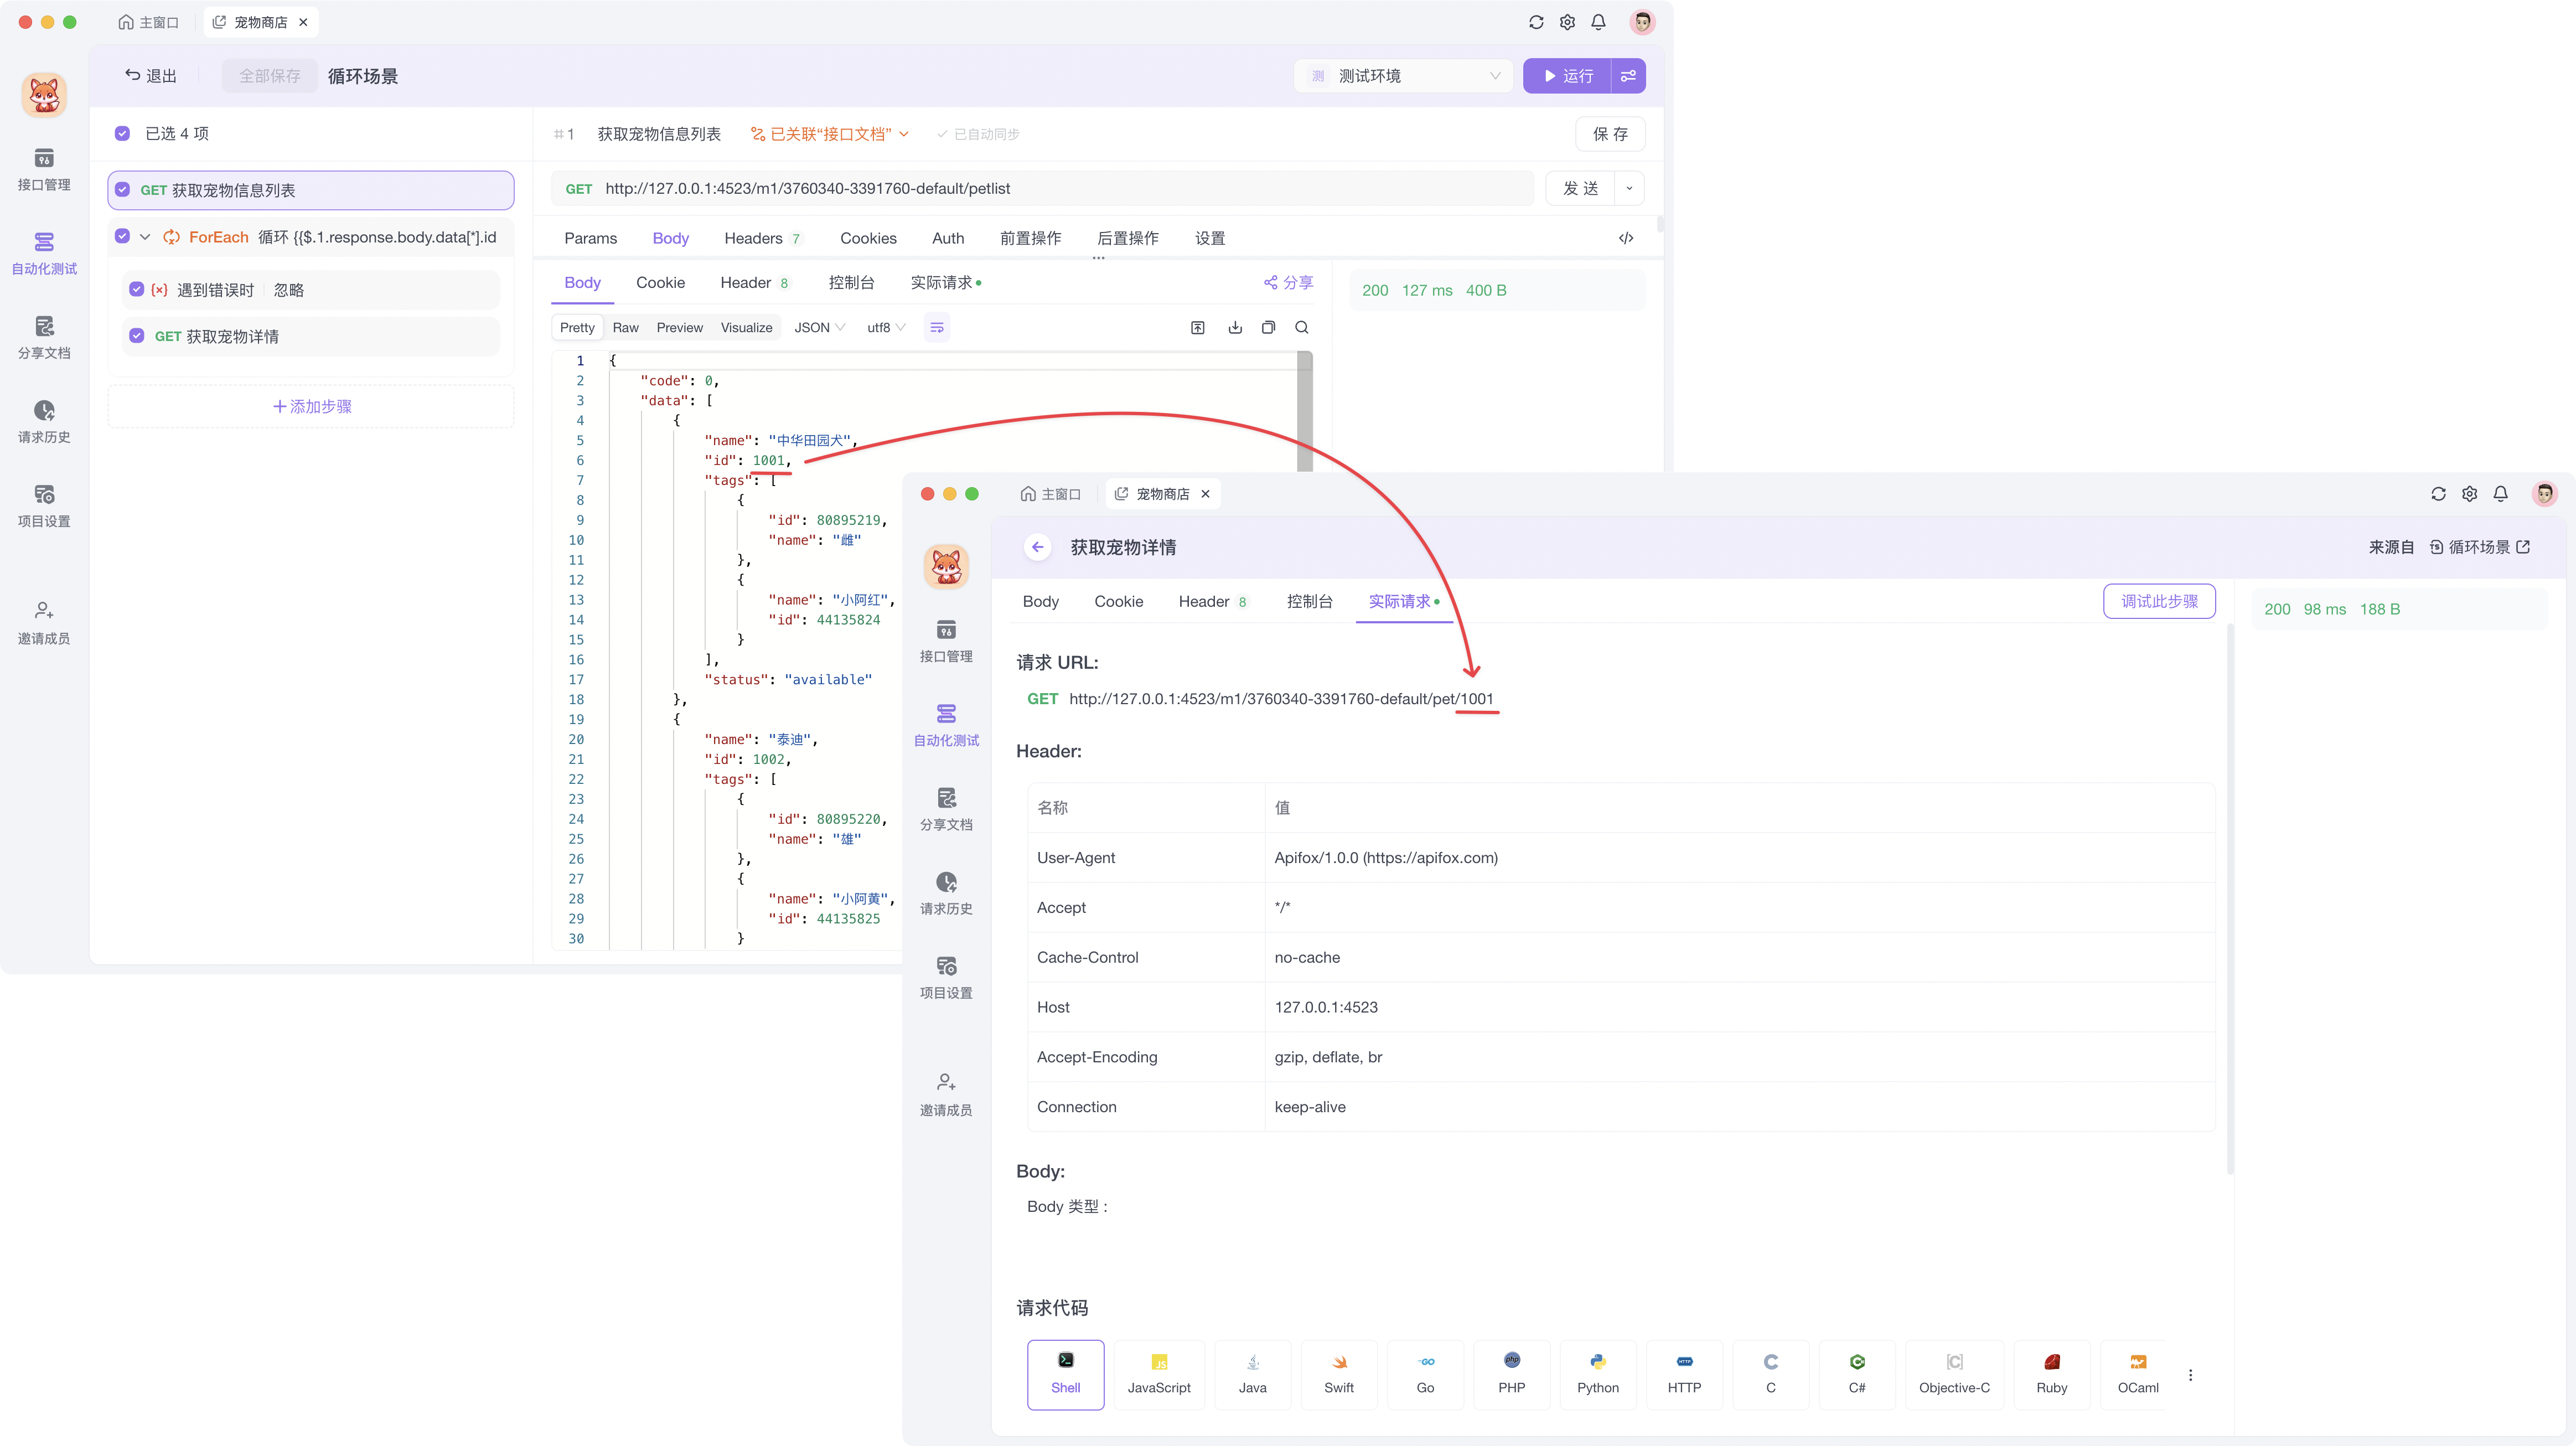Download the response body
The image size is (2576, 1446).
point(1235,327)
